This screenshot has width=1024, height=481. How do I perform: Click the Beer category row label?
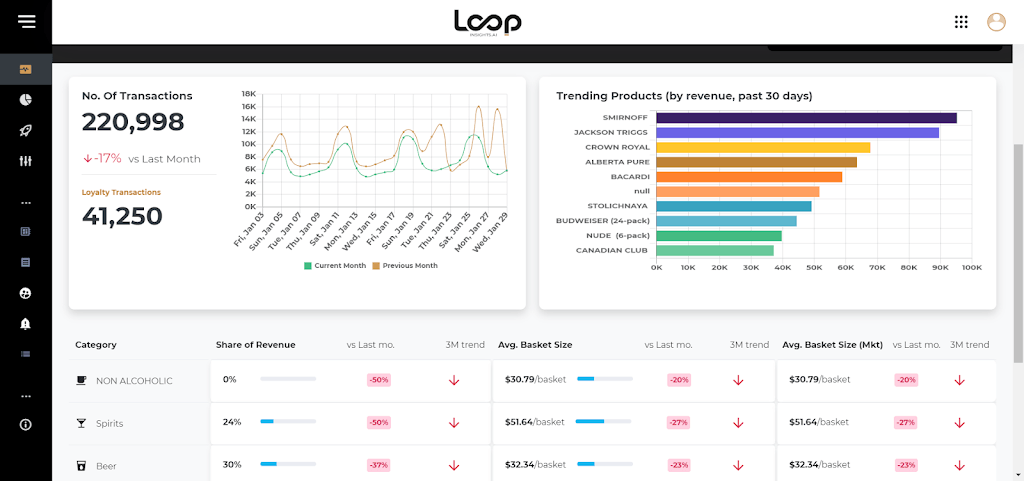click(106, 466)
